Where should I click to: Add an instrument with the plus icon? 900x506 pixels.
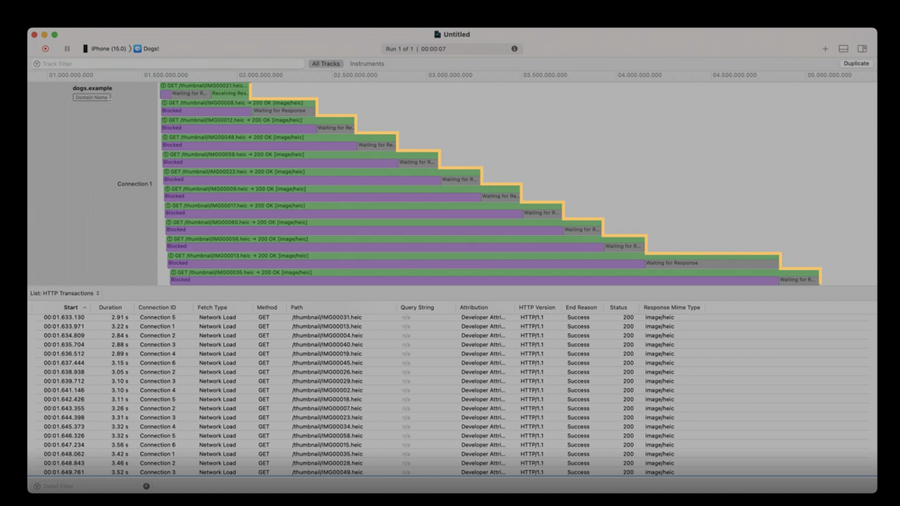pyautogui.click(x=825, y=49)
